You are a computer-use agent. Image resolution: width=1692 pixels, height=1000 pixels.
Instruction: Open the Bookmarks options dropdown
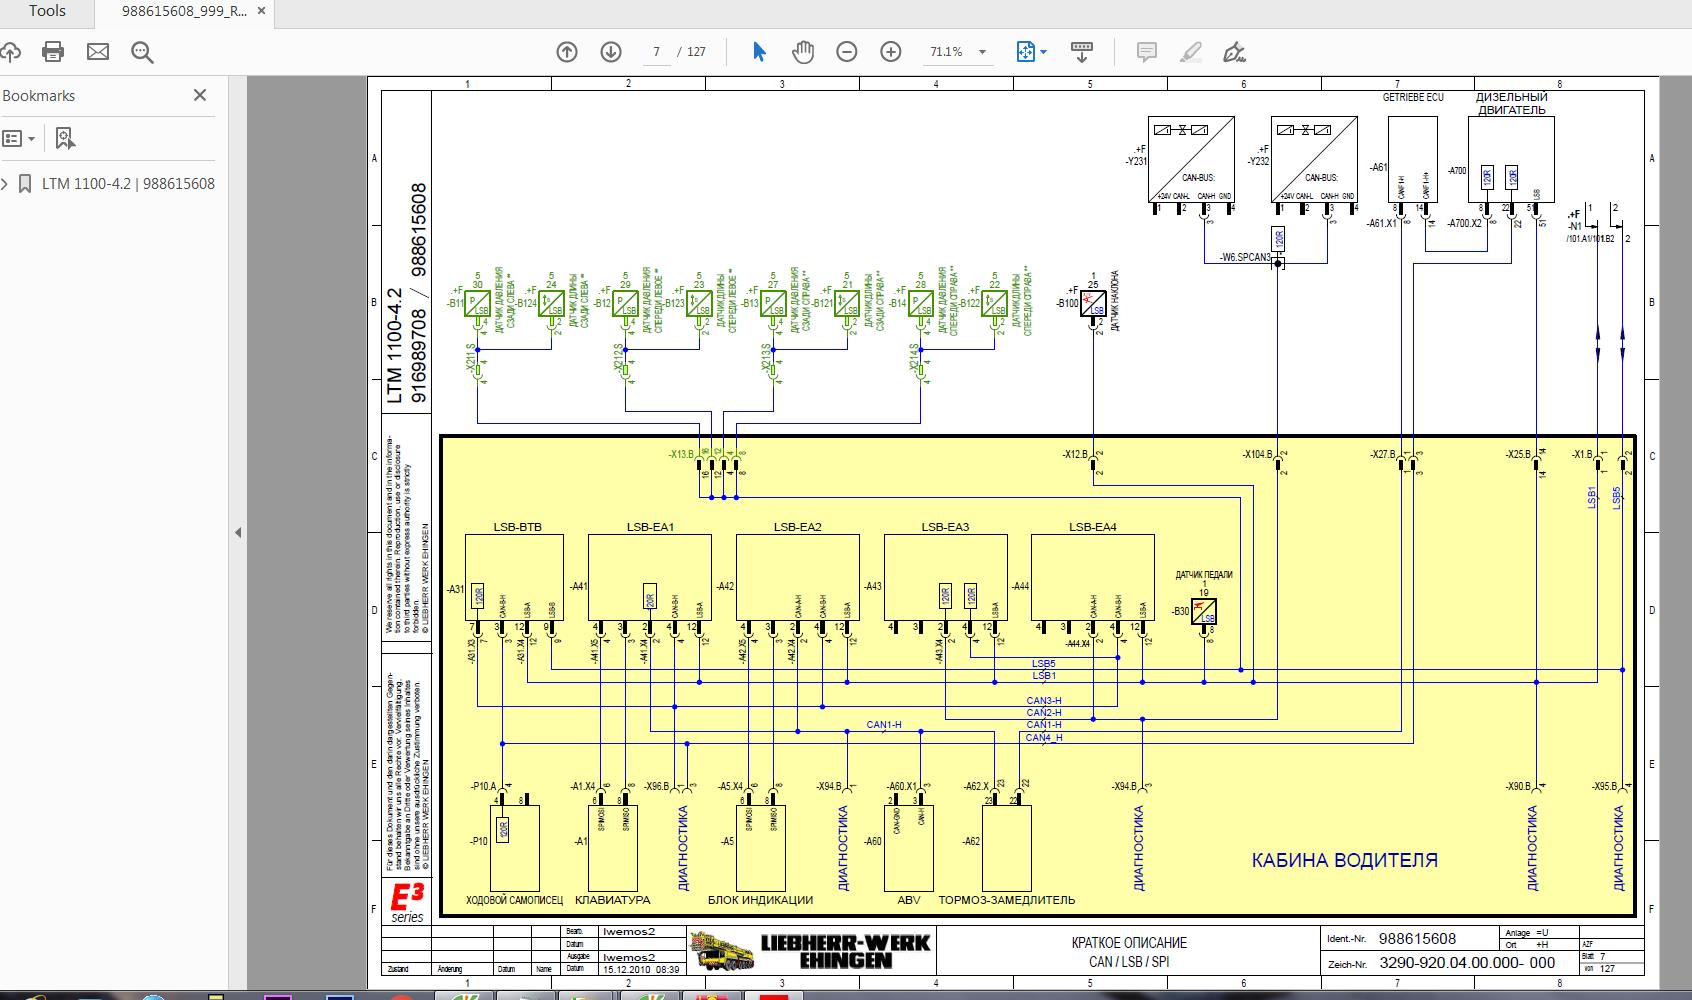click(20, 138)
